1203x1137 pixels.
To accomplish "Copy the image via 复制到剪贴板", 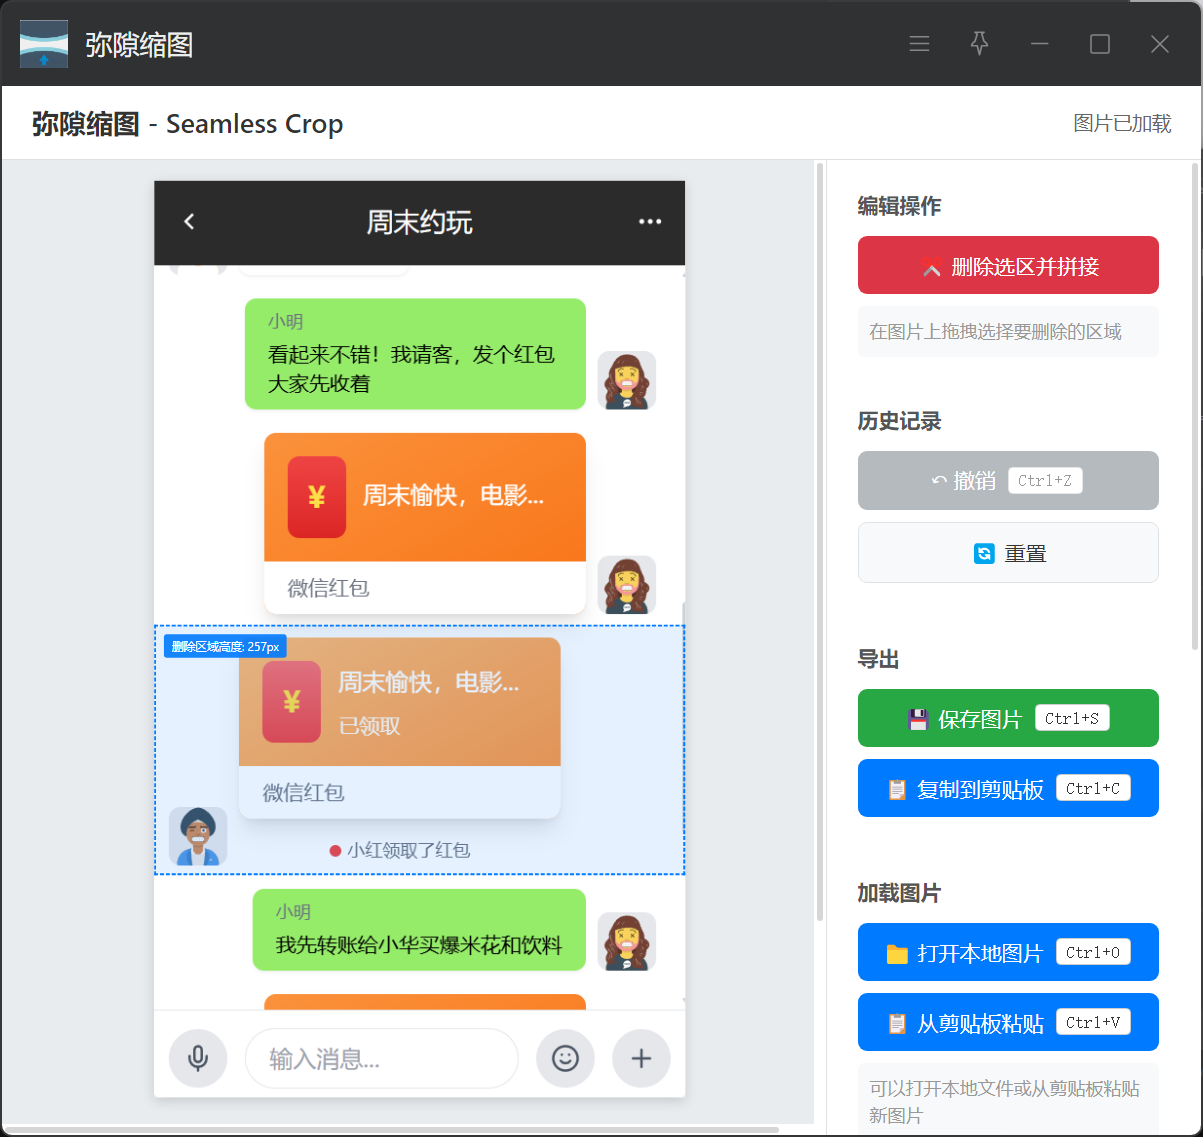I will point(1008,789).
